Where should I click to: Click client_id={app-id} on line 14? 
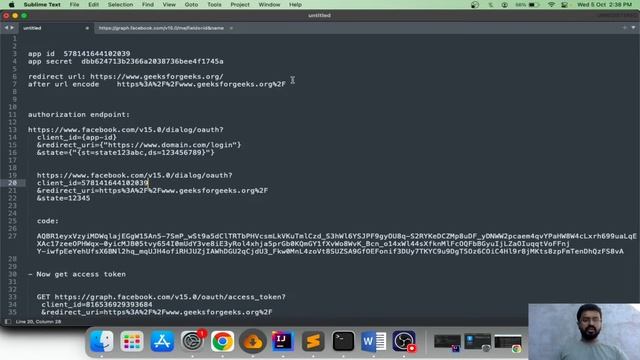pos(77,137)
